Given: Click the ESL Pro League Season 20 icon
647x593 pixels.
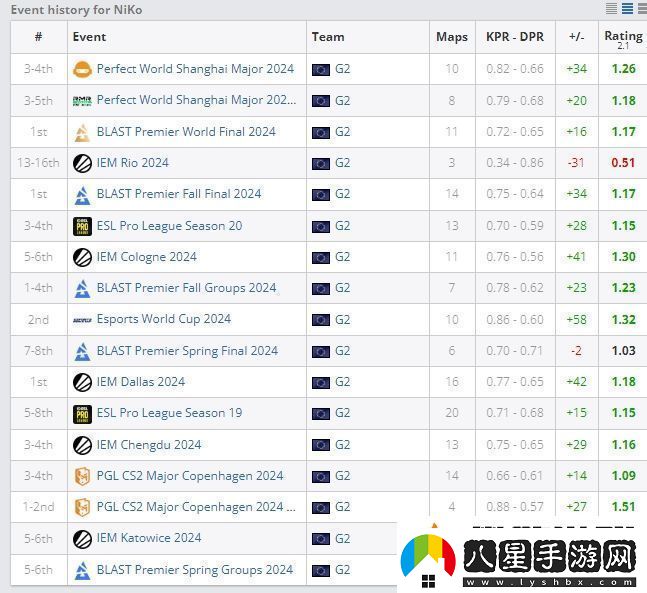Looking at the screenshot, I should point(82,226).
